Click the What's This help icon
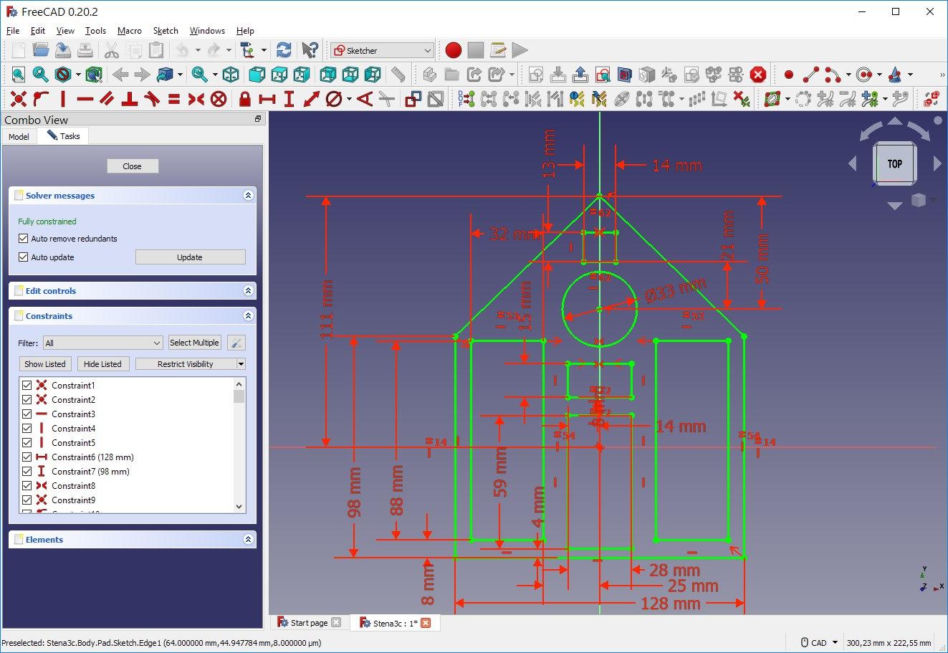This screenshot has width=948, height=653. (310, 50)
